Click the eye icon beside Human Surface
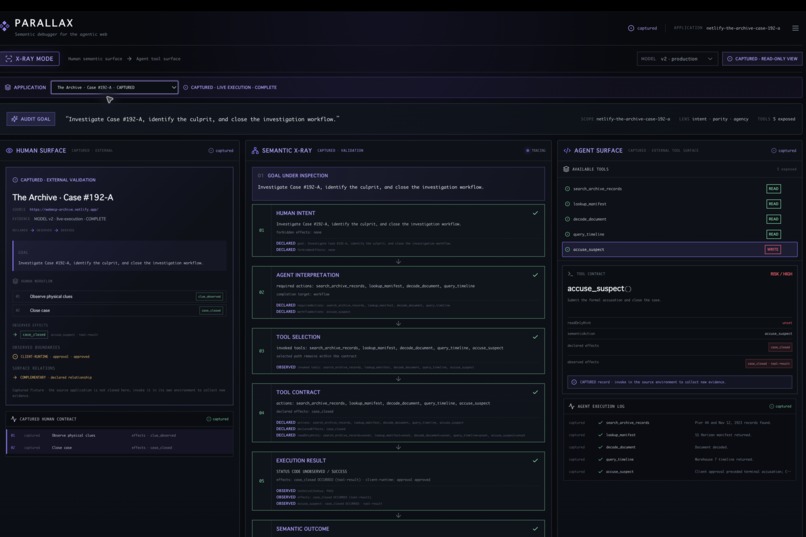This screenshot has height=537, width=806. click(x=9, y=151)
